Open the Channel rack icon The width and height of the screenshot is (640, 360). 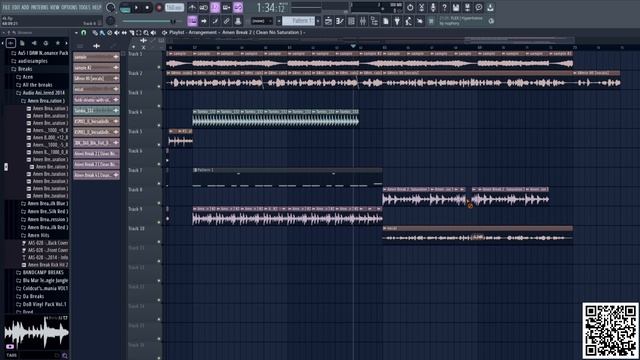coord(351,21)
